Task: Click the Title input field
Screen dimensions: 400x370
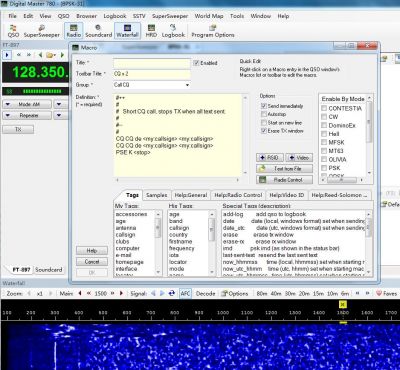Action: (152, 63)
